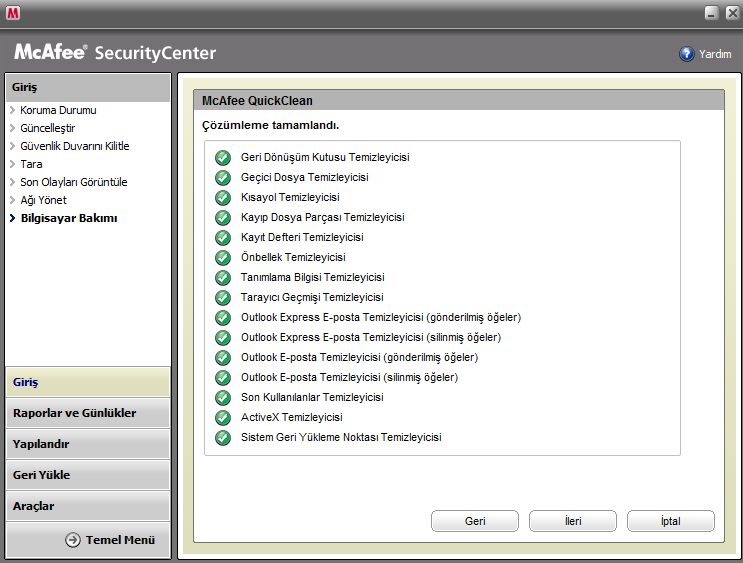Open the Araçlar tab
The image size is (743, 563).
pyautogui.click(x=88, y=506)
